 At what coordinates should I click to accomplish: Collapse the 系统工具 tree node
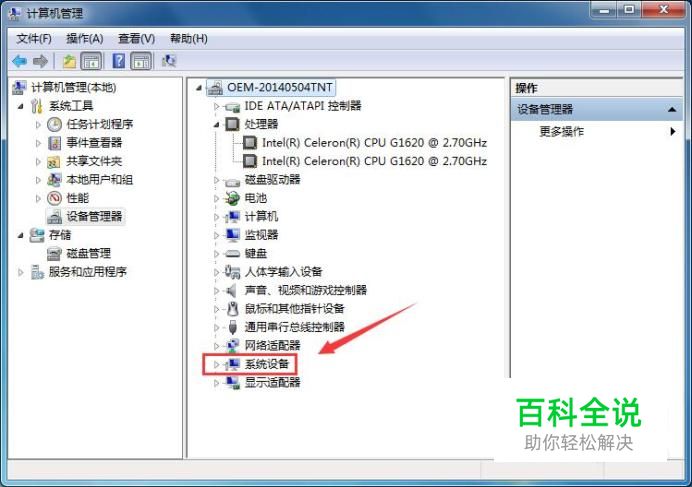pyautogui.click(x=21, y=106)
